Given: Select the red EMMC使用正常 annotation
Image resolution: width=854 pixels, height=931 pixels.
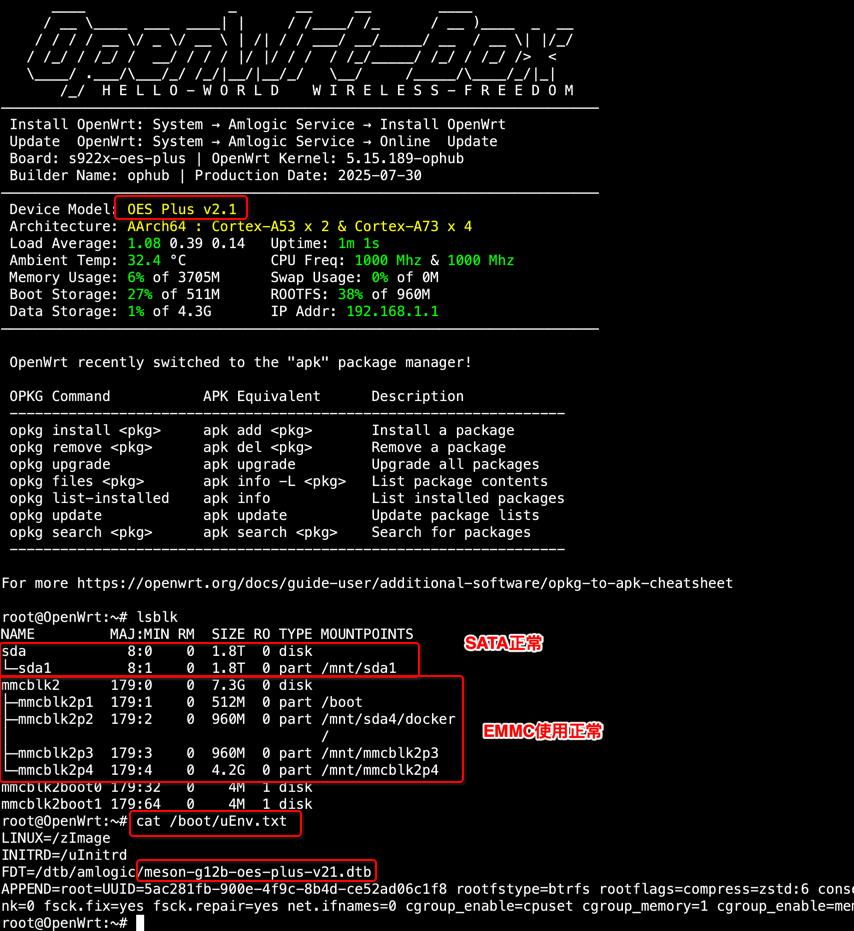Looking at the screenshot, I should [x=540, y=731].
